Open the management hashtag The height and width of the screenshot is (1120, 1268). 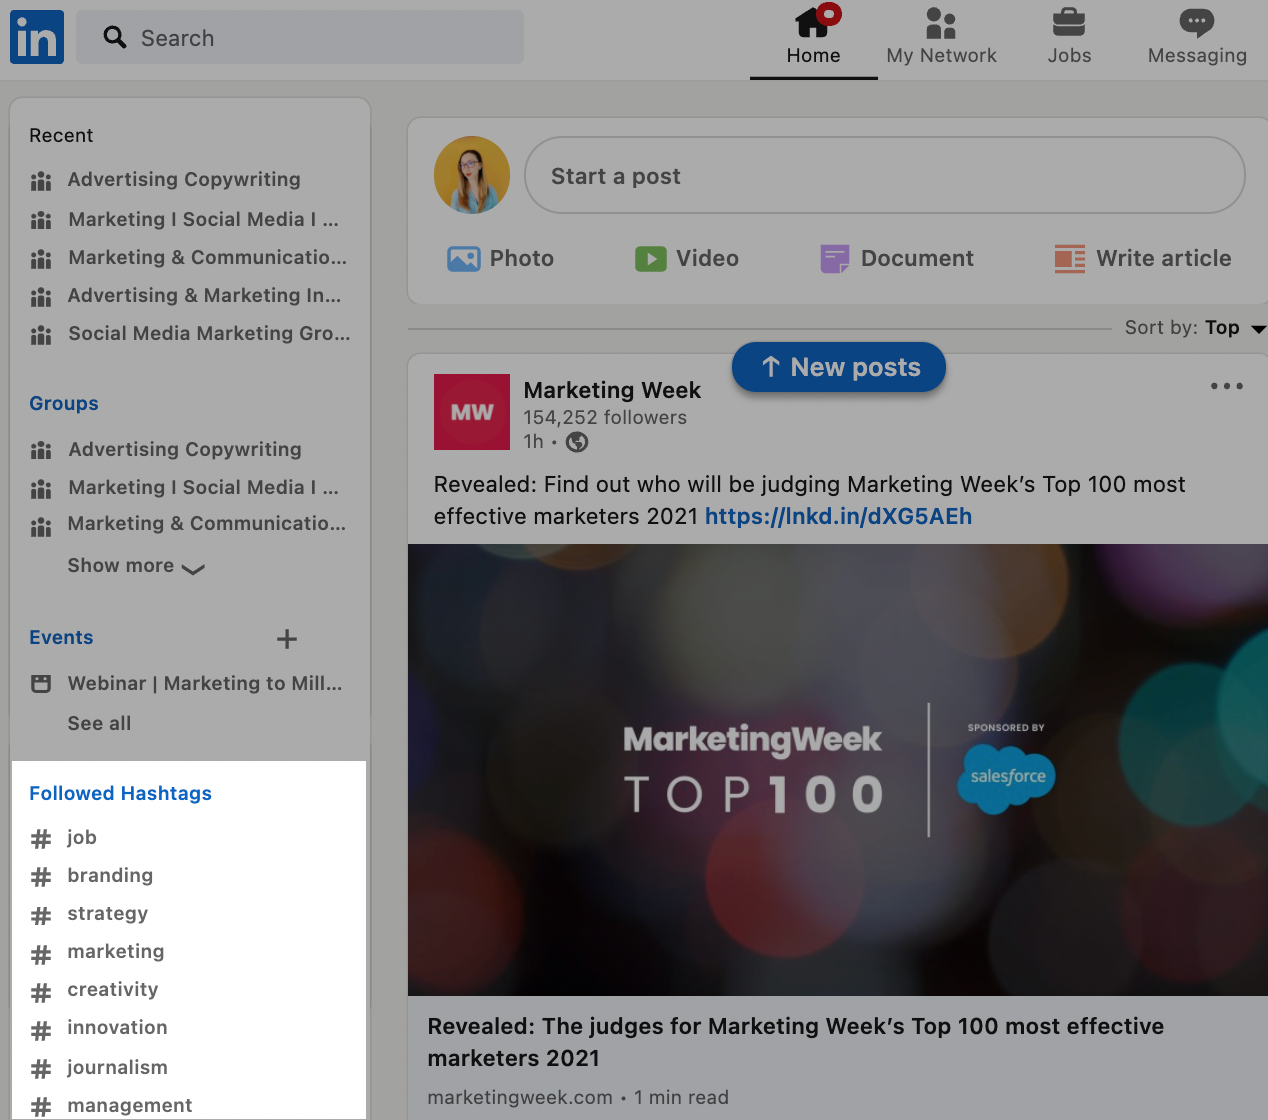pos(130,1105)
